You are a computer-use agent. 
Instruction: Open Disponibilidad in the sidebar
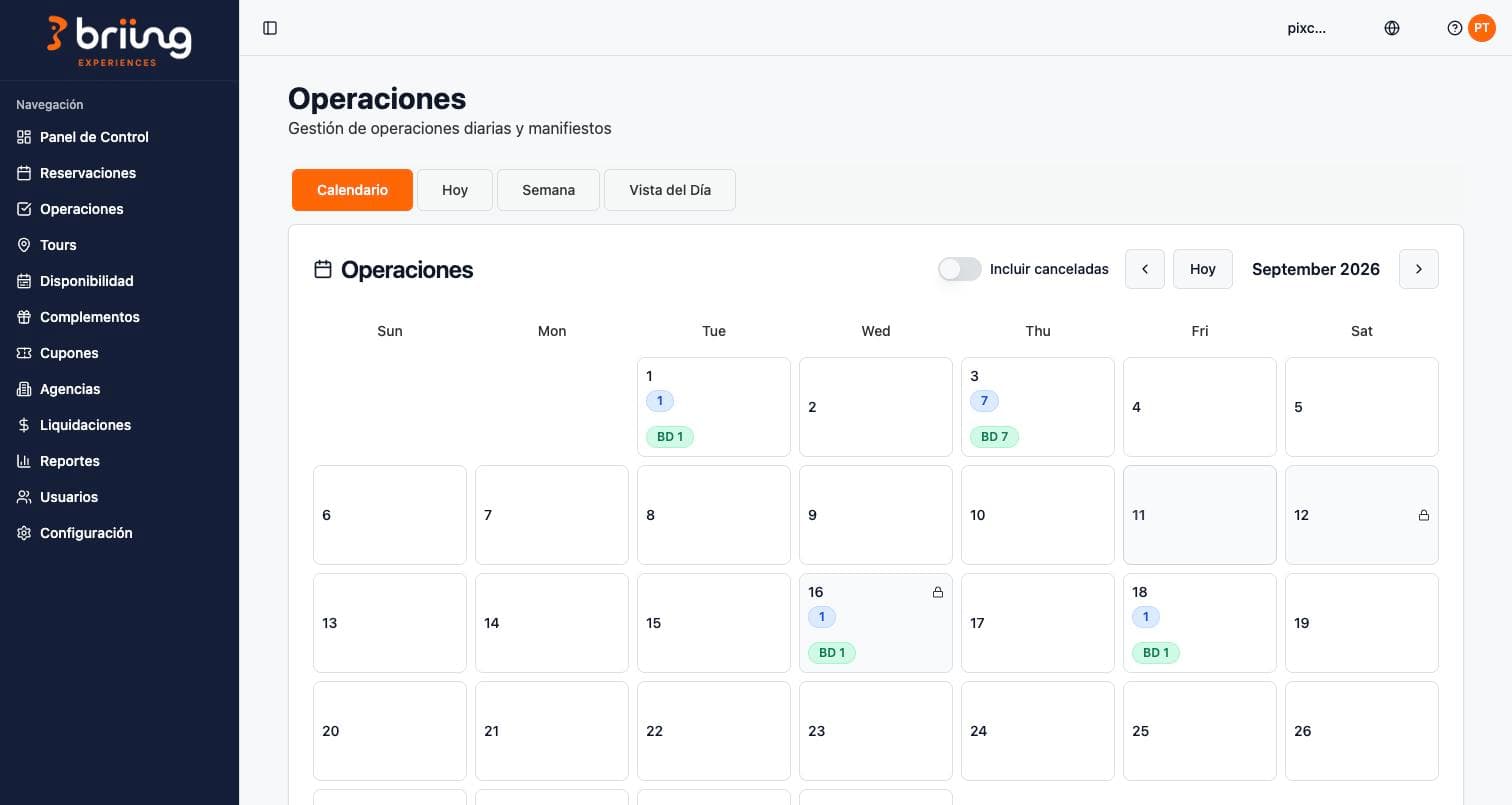[x=87, y=281]
